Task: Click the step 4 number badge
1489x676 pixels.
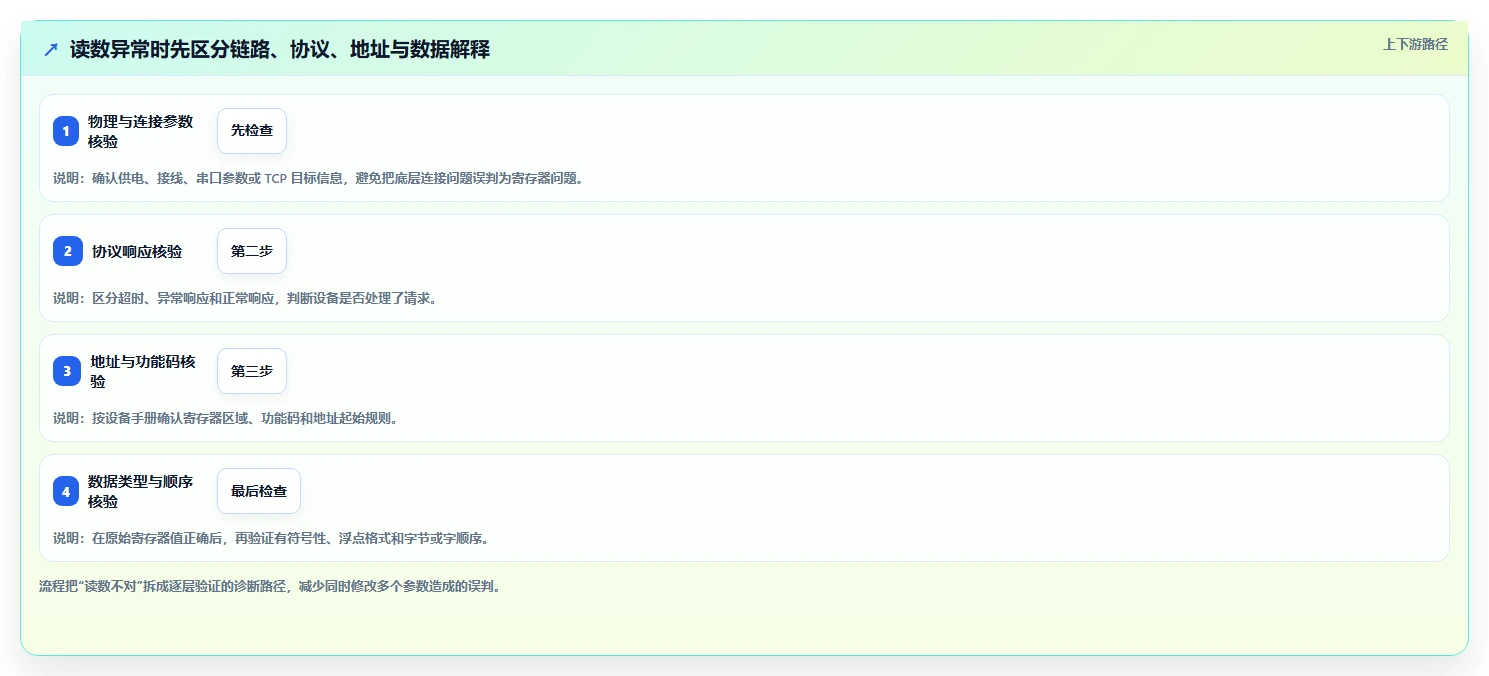Action: click(66, 491)
